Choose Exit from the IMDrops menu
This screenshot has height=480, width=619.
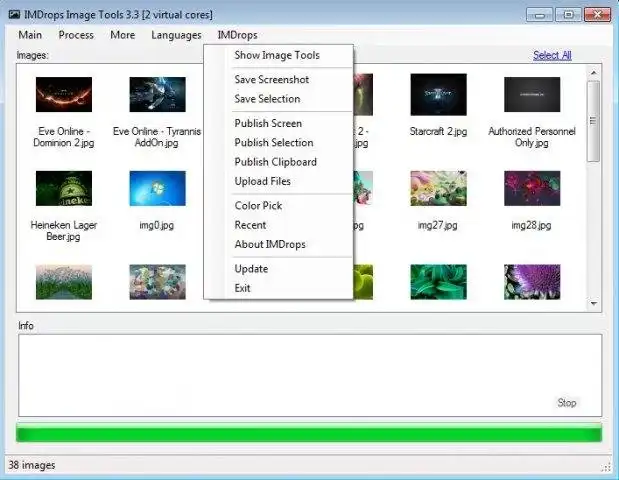(242, 288)
